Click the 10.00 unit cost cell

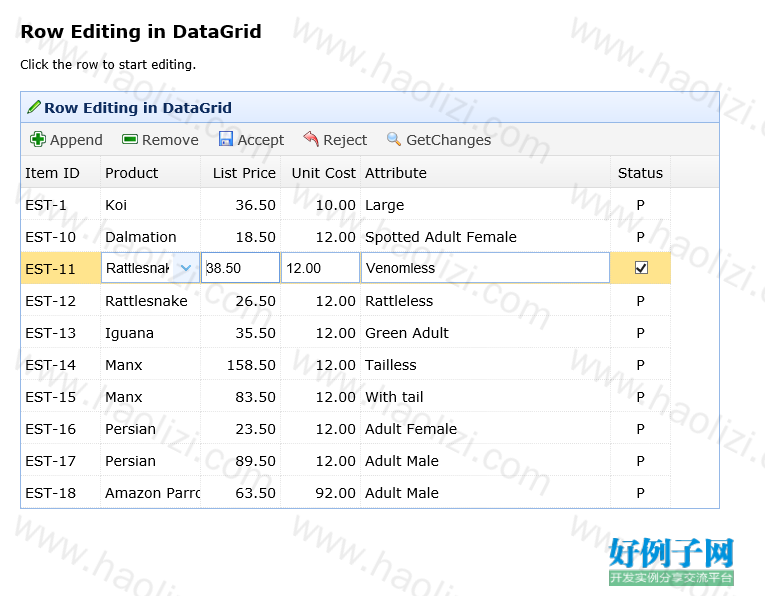[321, 204]
